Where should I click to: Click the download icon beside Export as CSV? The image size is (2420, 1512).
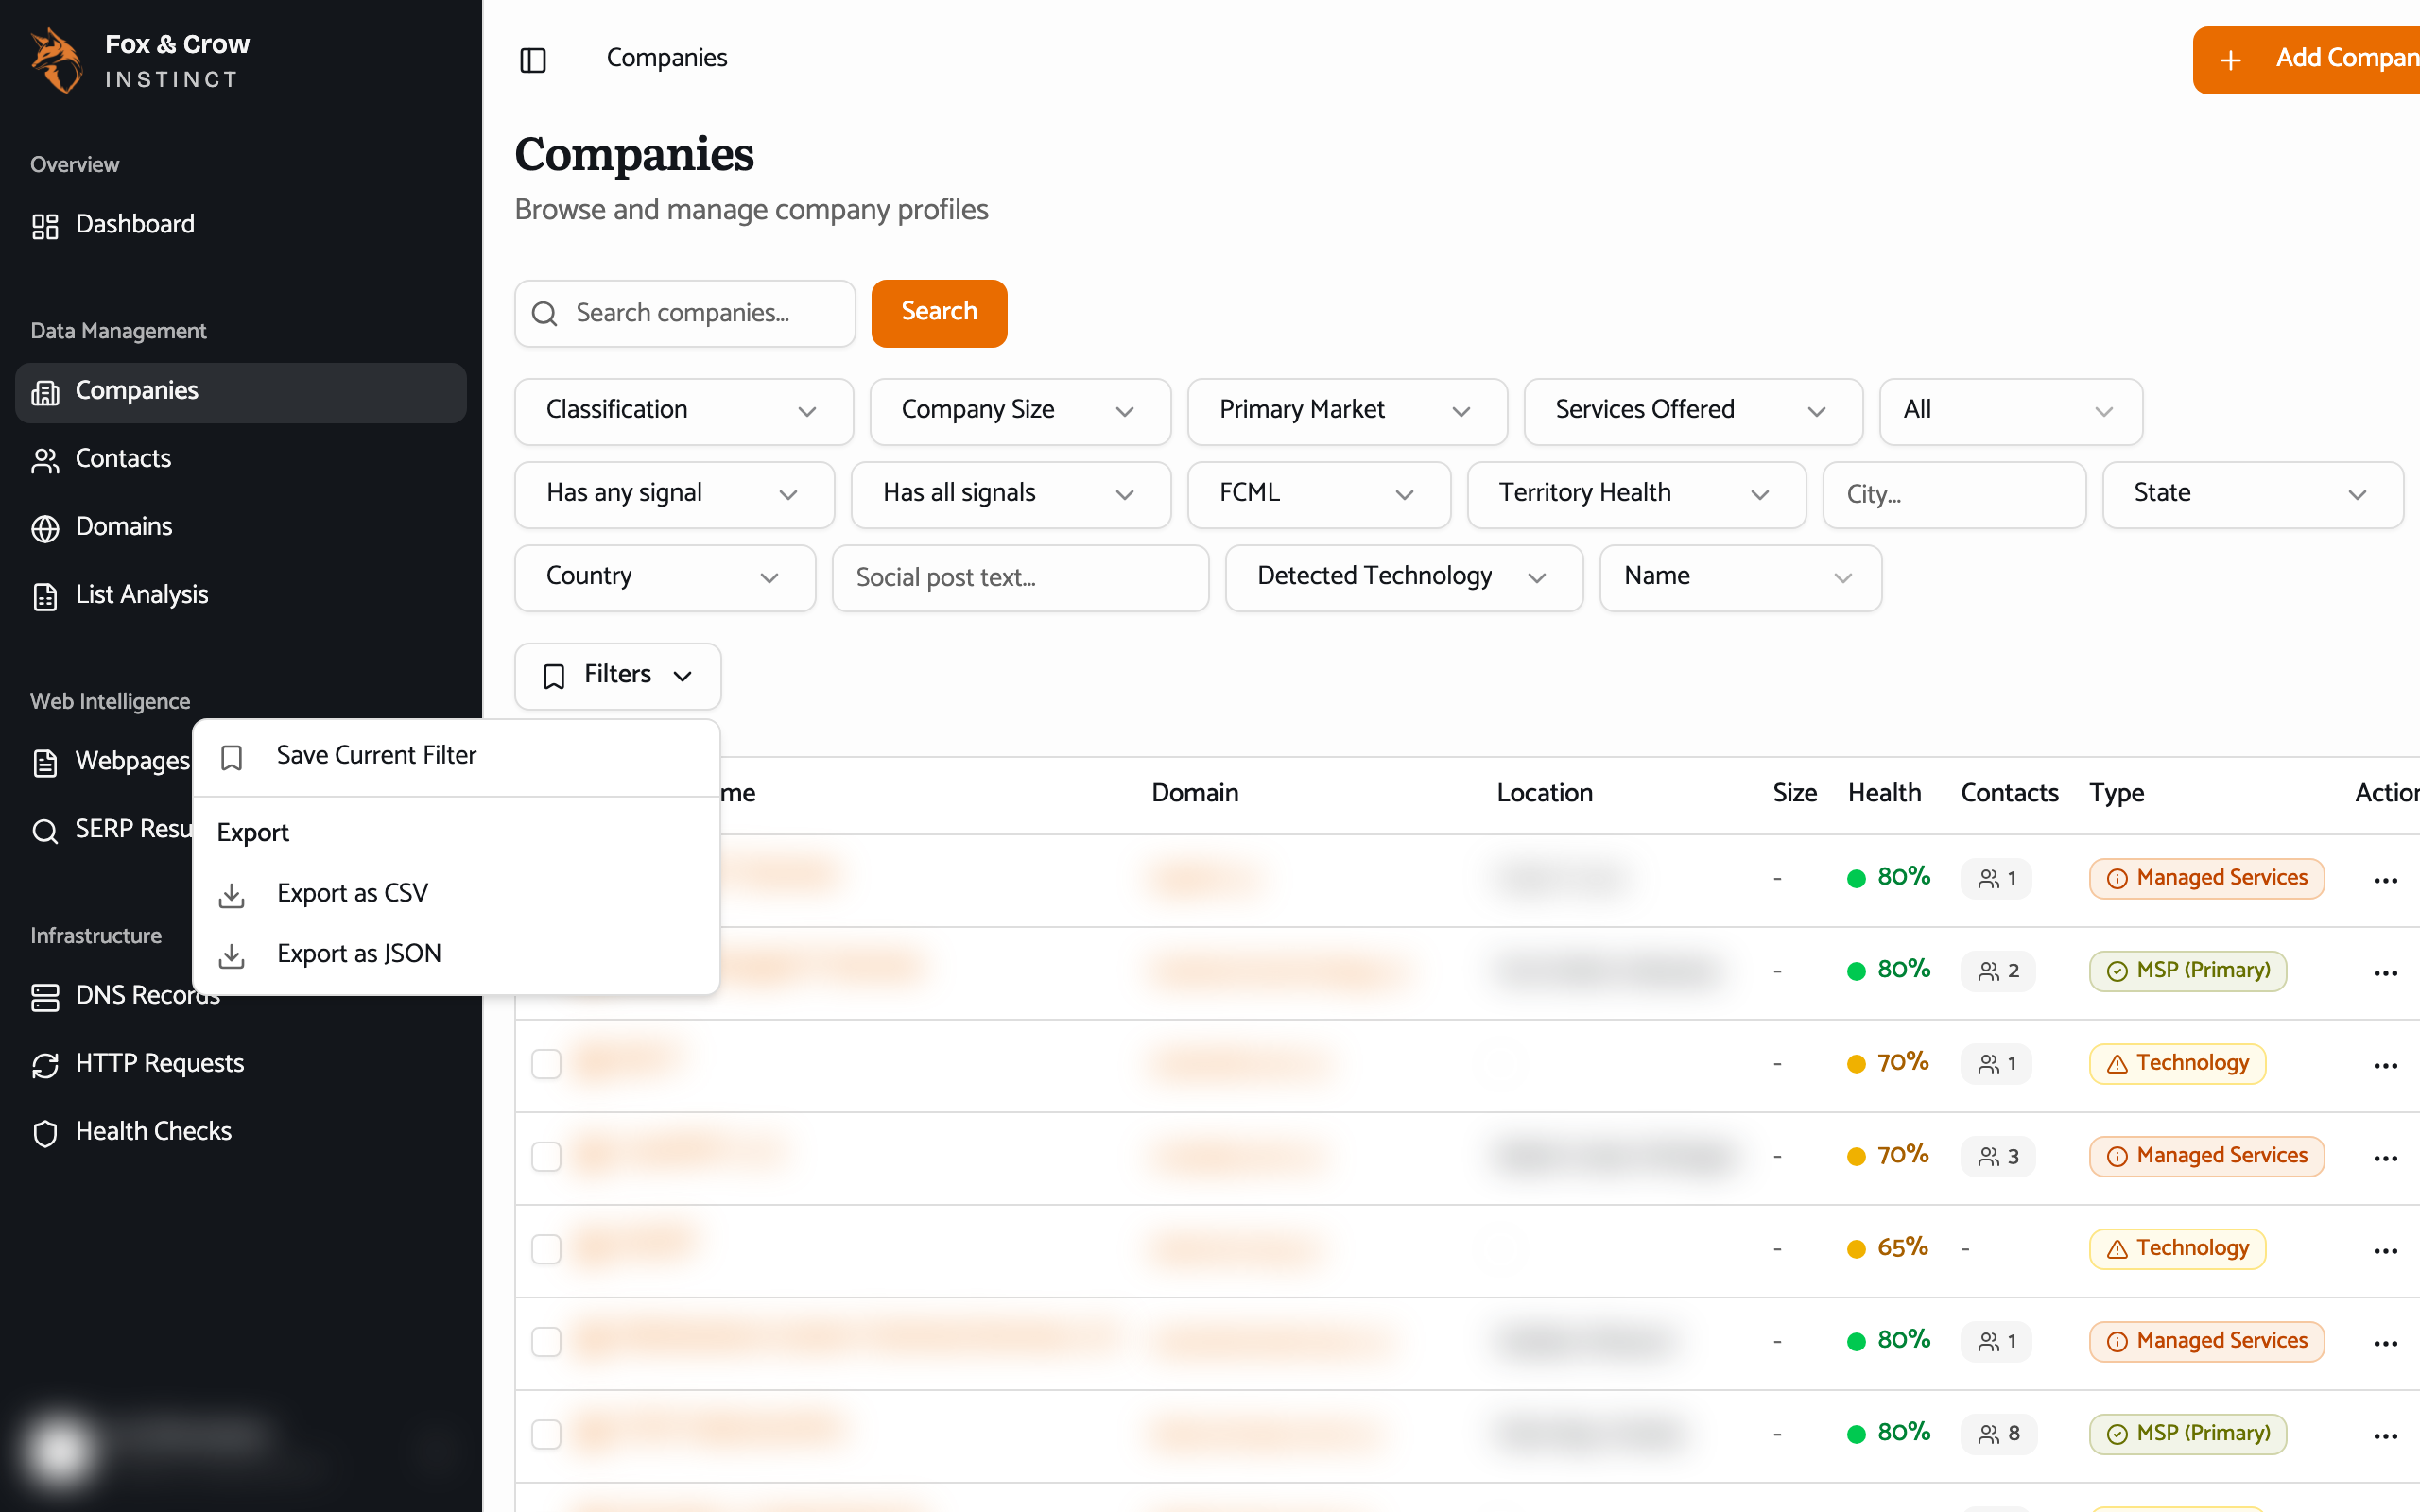pos(231,894)
